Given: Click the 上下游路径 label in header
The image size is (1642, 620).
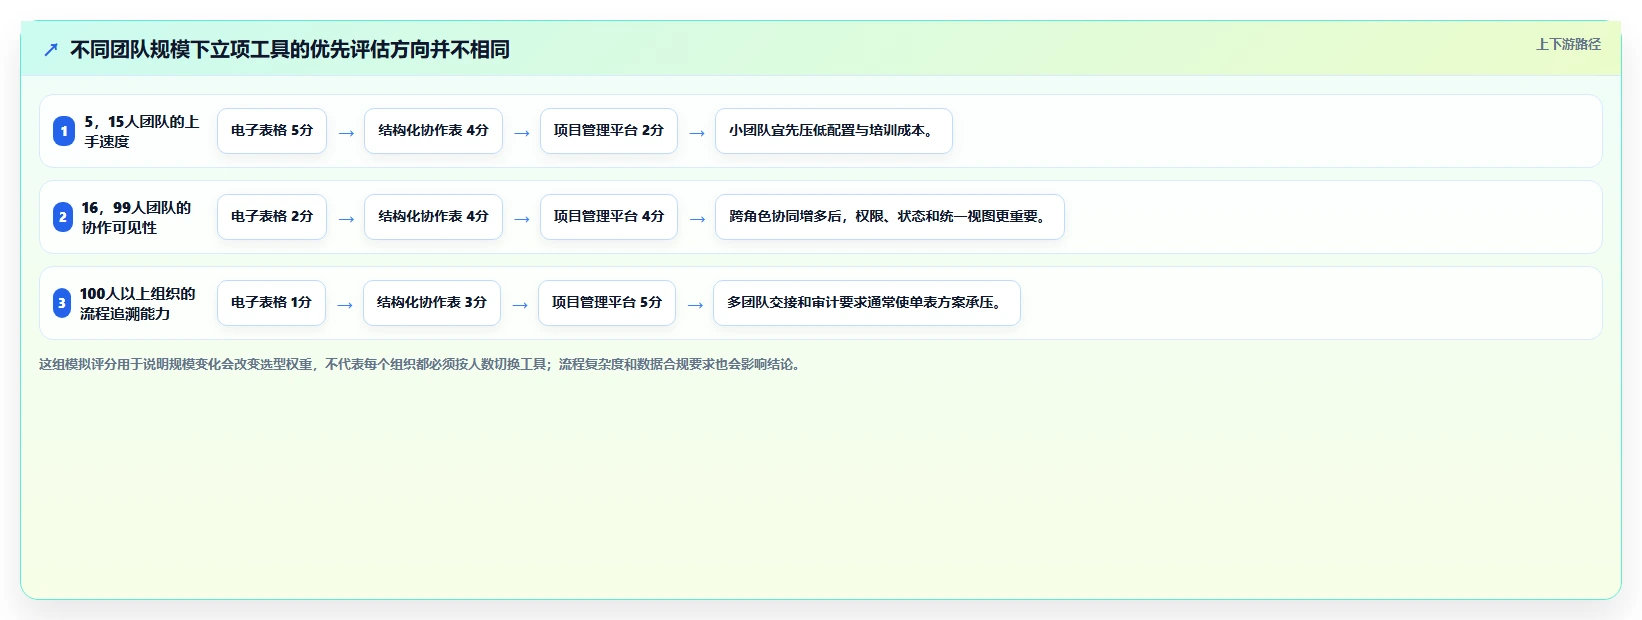Looking at the screenshot, I should point(1568,44).
